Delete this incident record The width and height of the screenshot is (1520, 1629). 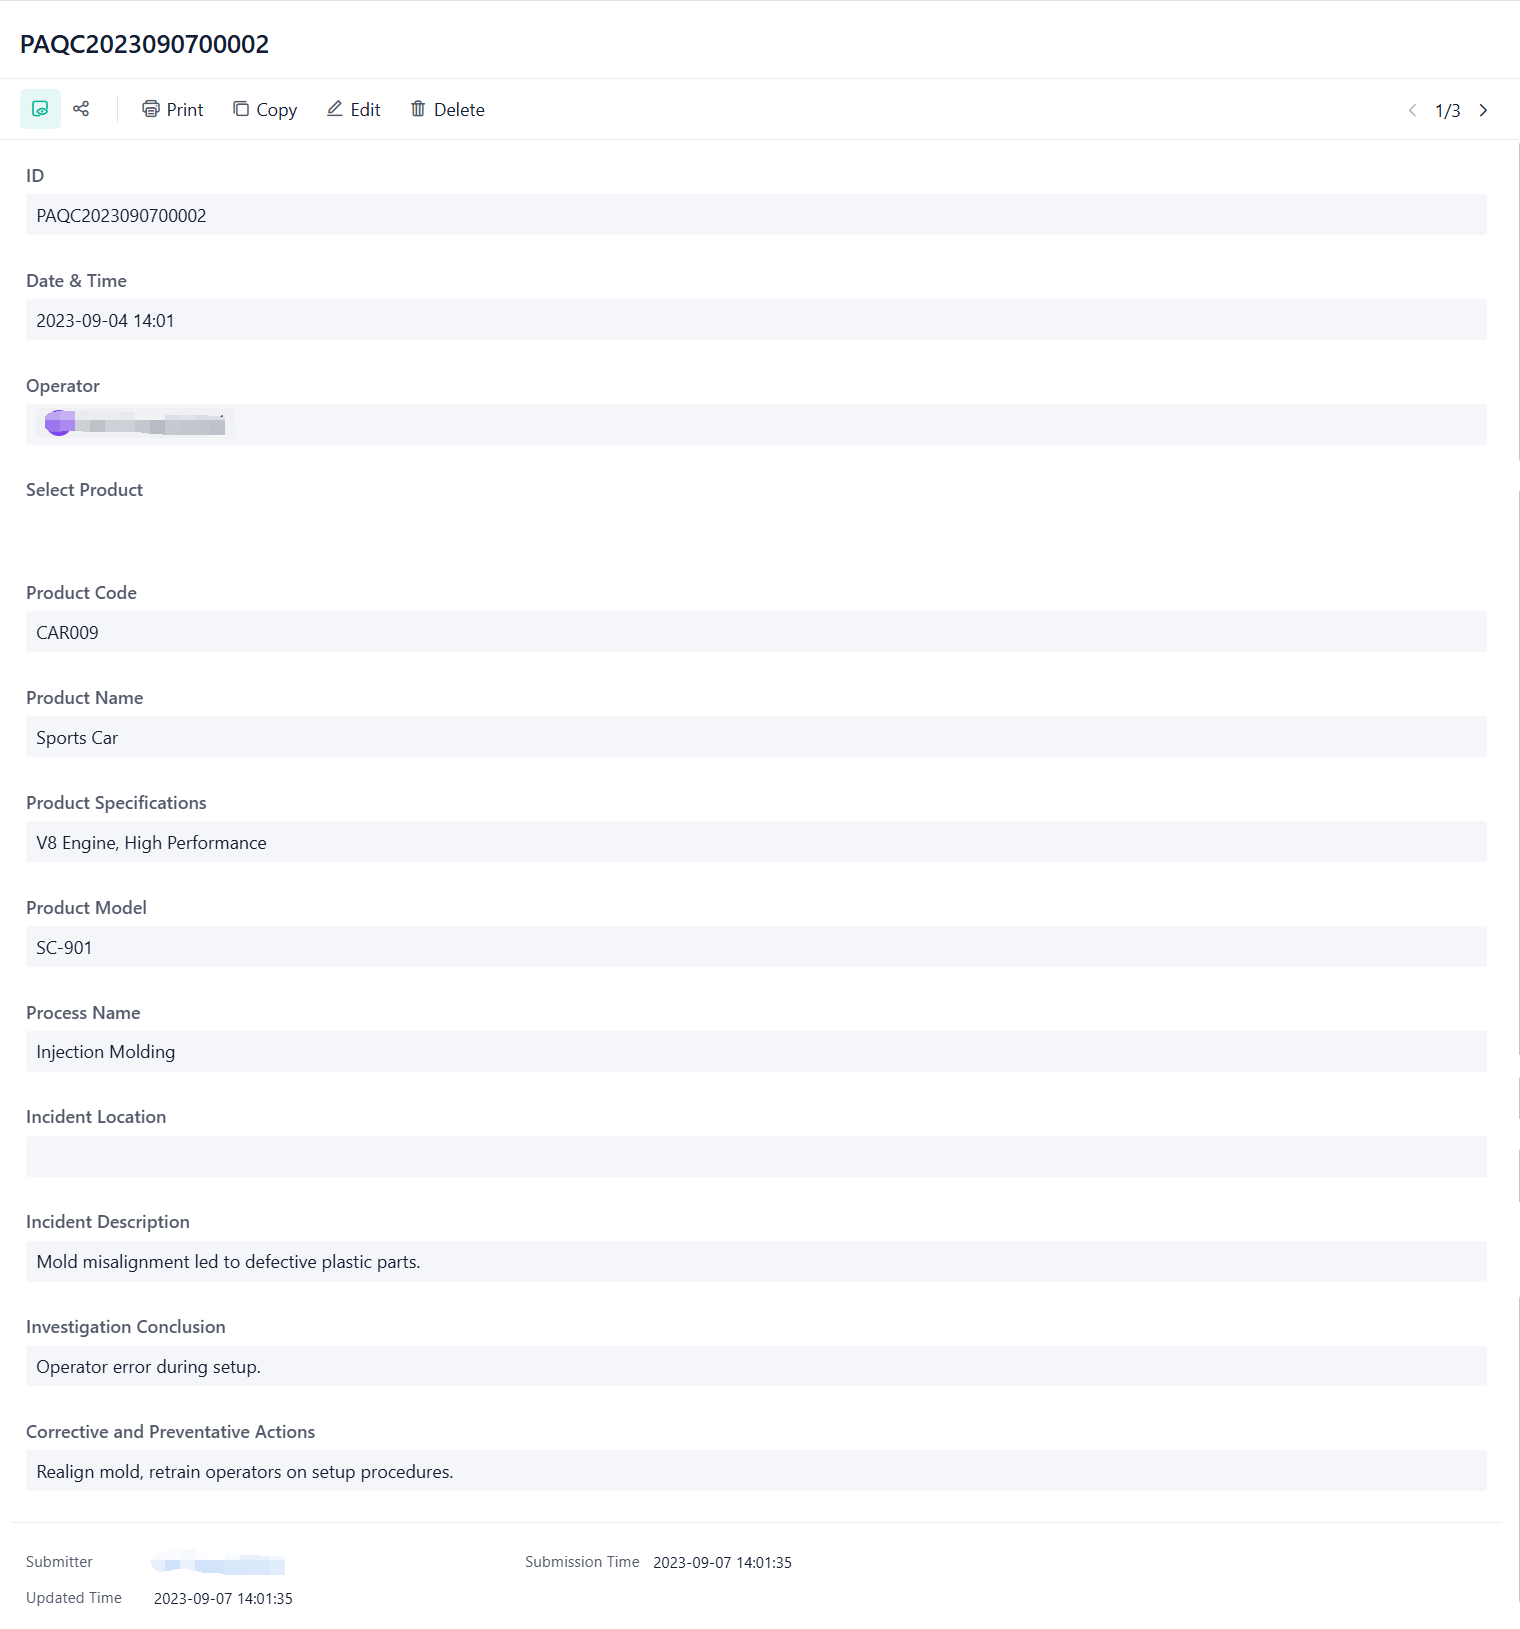tap(447, 109)
